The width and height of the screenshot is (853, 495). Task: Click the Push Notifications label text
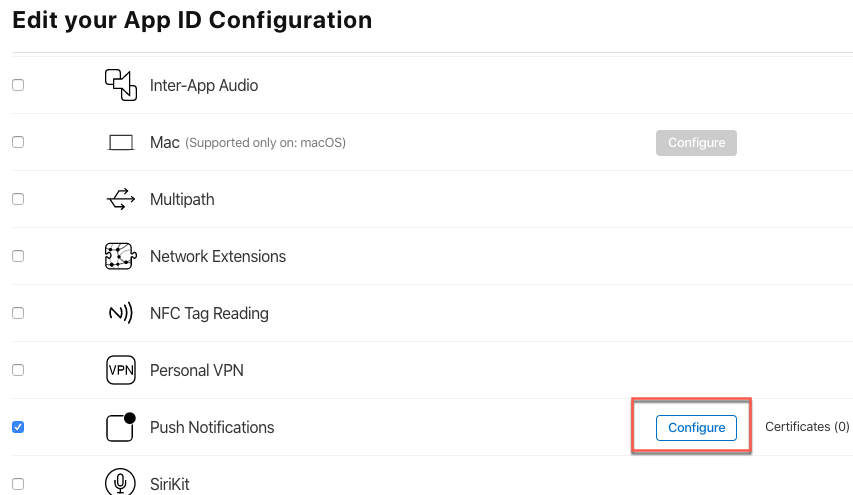[212, 428]
